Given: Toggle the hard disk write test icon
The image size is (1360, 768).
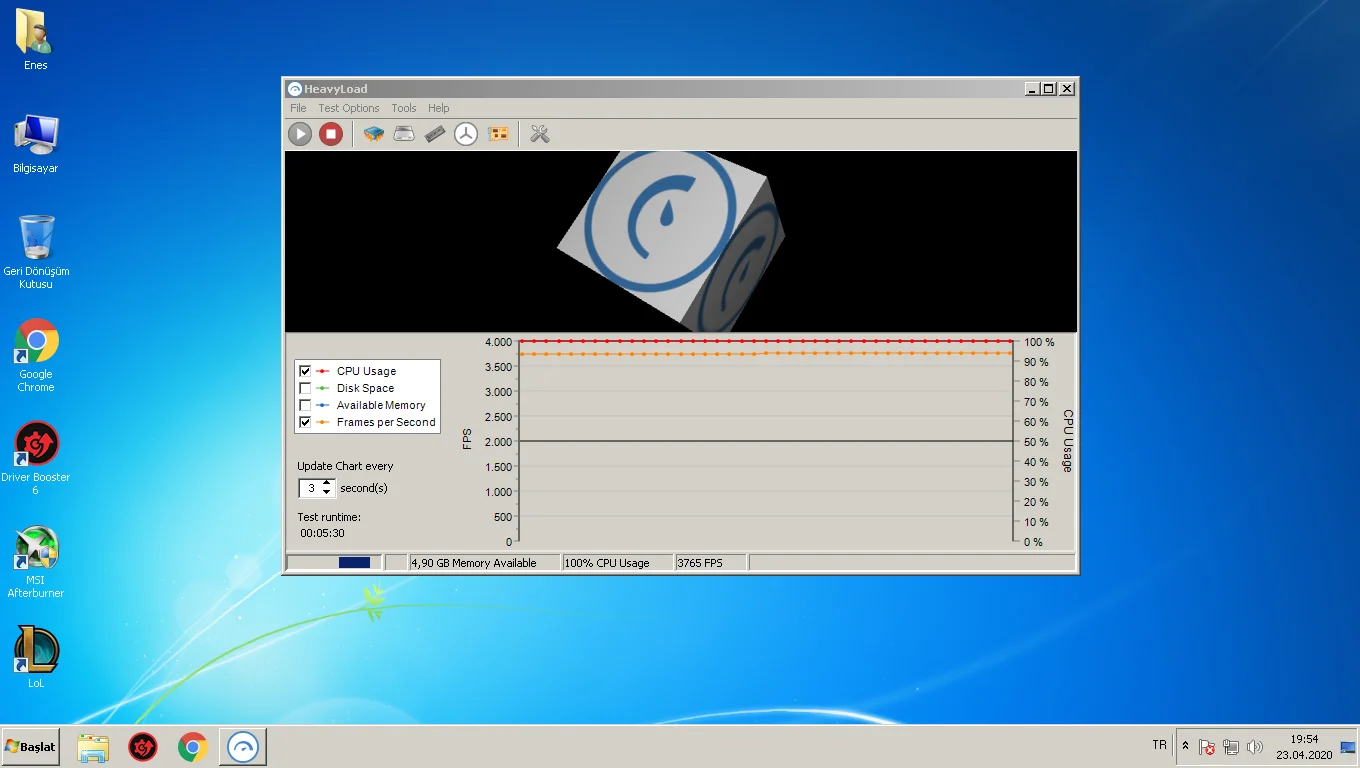Looking at the screenshot, I should coord(404,134).
